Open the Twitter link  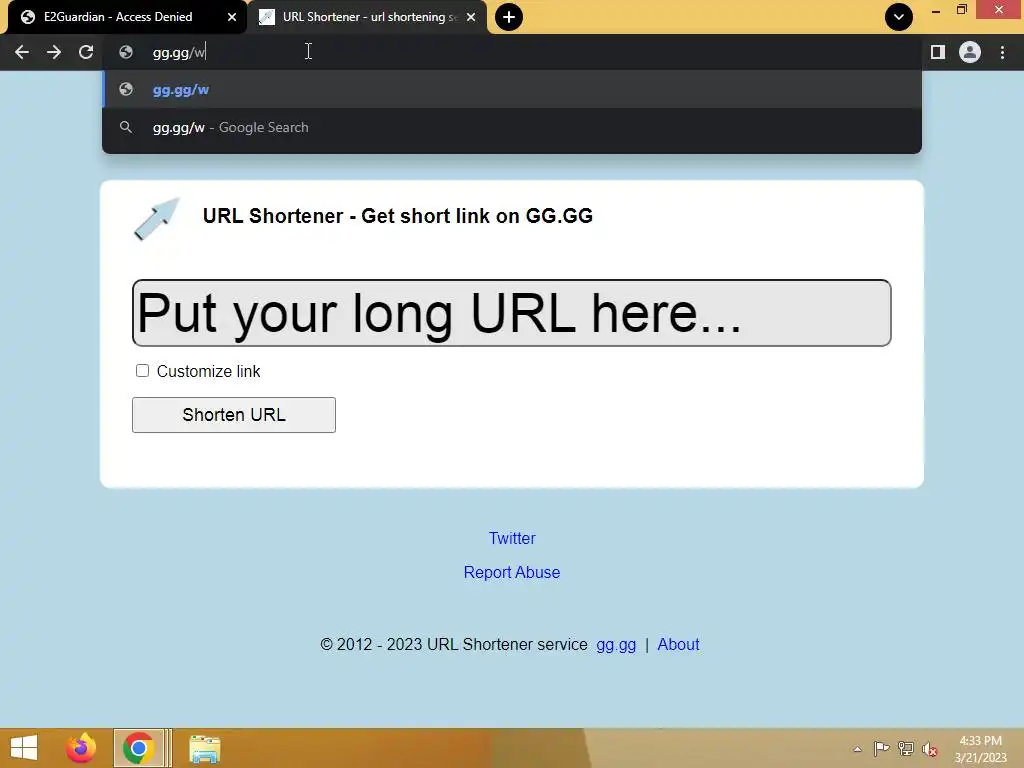[x=512, y=538]
